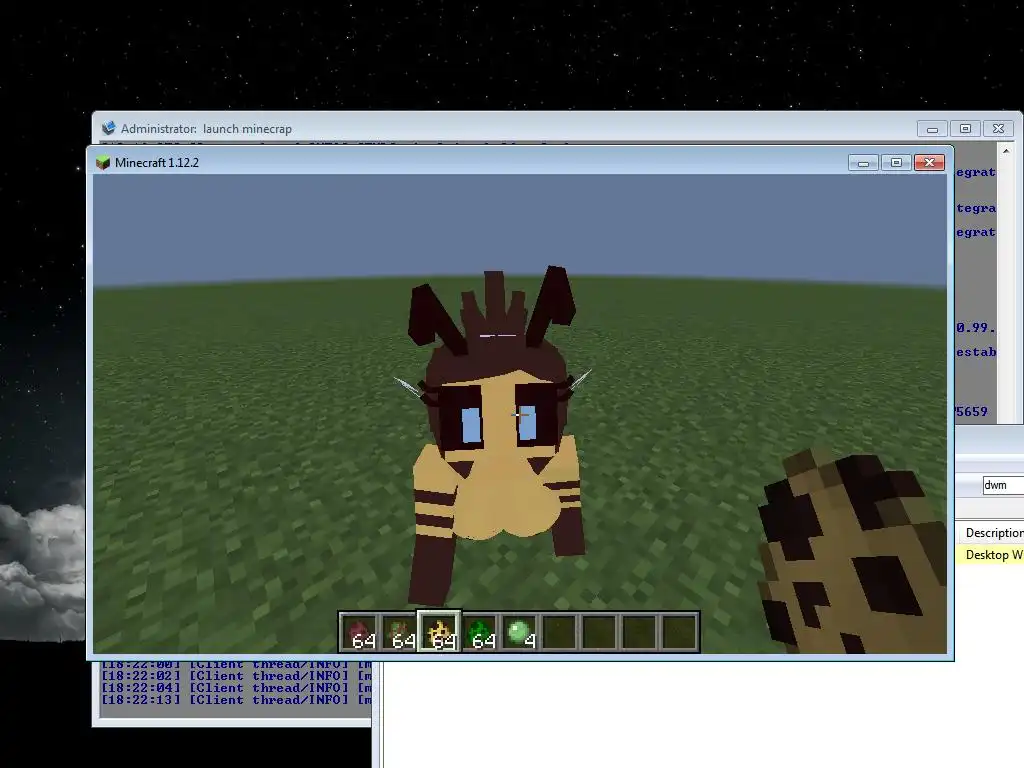Click the Minecraft grass block title icon

pyautogui.click(x=103, y=163)
